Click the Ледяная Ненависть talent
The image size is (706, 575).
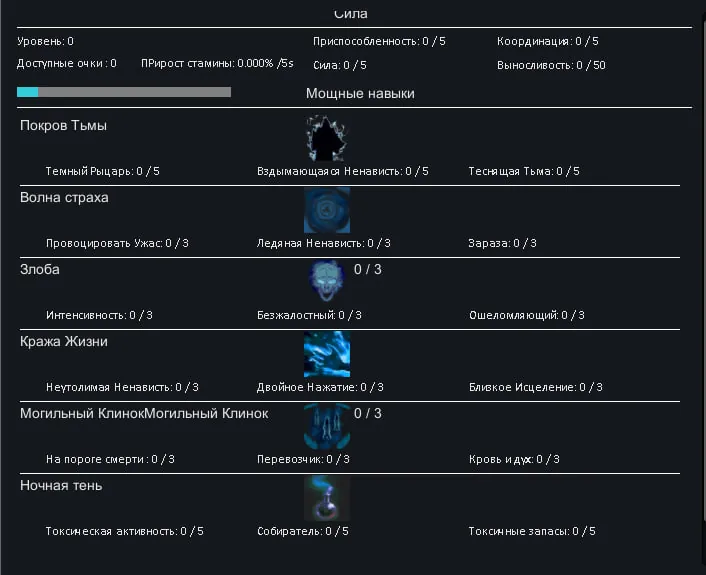(323, 243)
